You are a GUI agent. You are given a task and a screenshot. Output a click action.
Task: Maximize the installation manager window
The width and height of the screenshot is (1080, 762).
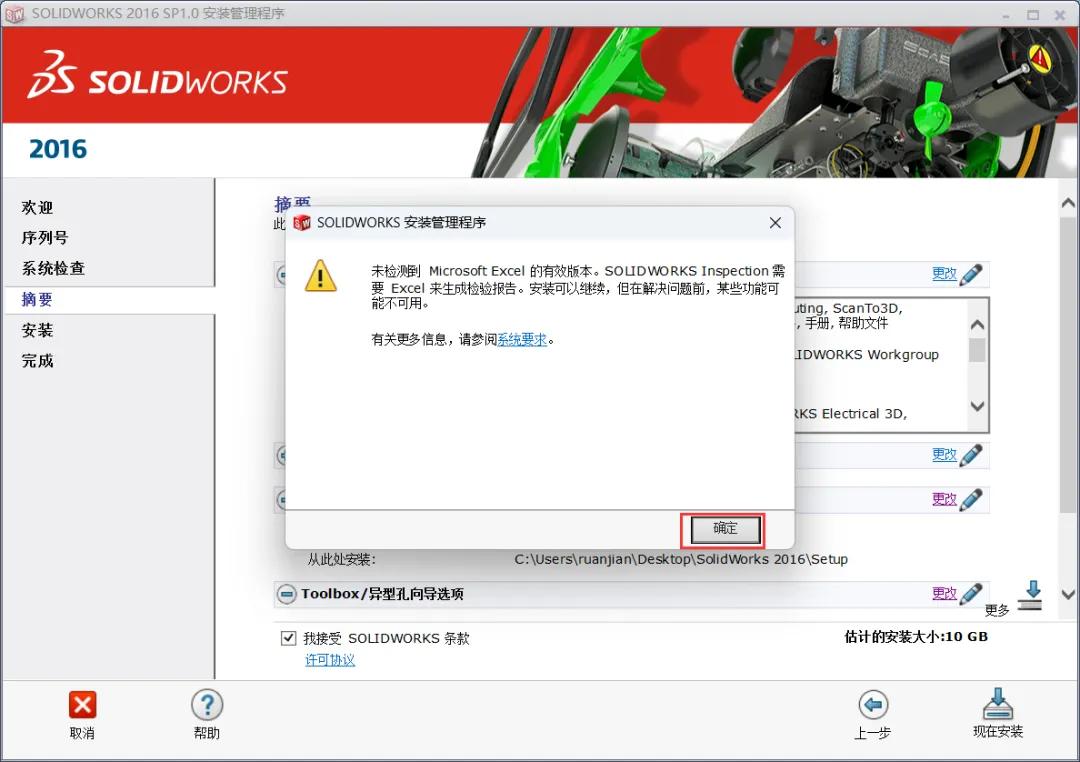tap(1032, 14)
